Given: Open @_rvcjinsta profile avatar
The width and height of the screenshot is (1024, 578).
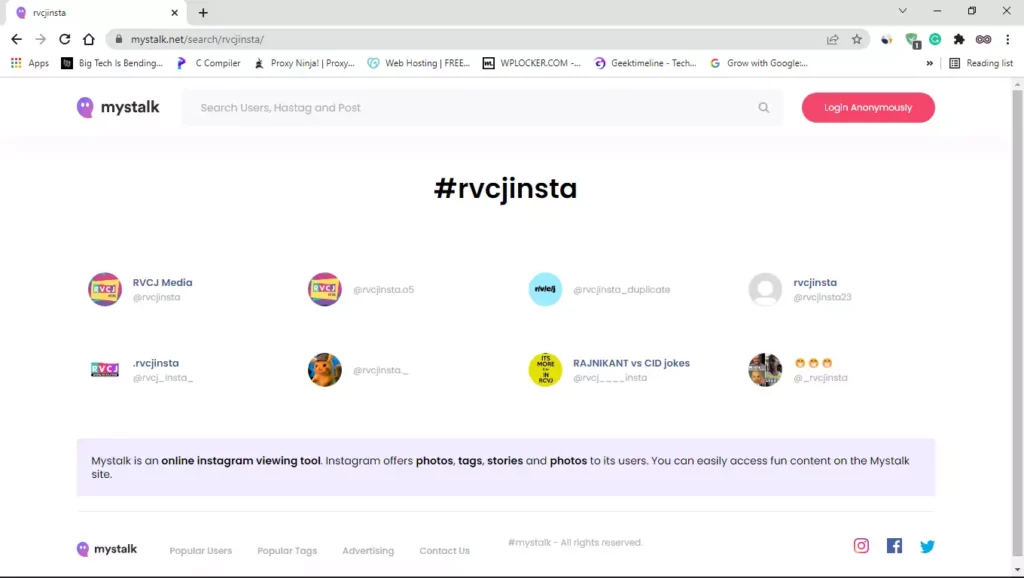Looking at the screenshot, I should coord(765,370).
